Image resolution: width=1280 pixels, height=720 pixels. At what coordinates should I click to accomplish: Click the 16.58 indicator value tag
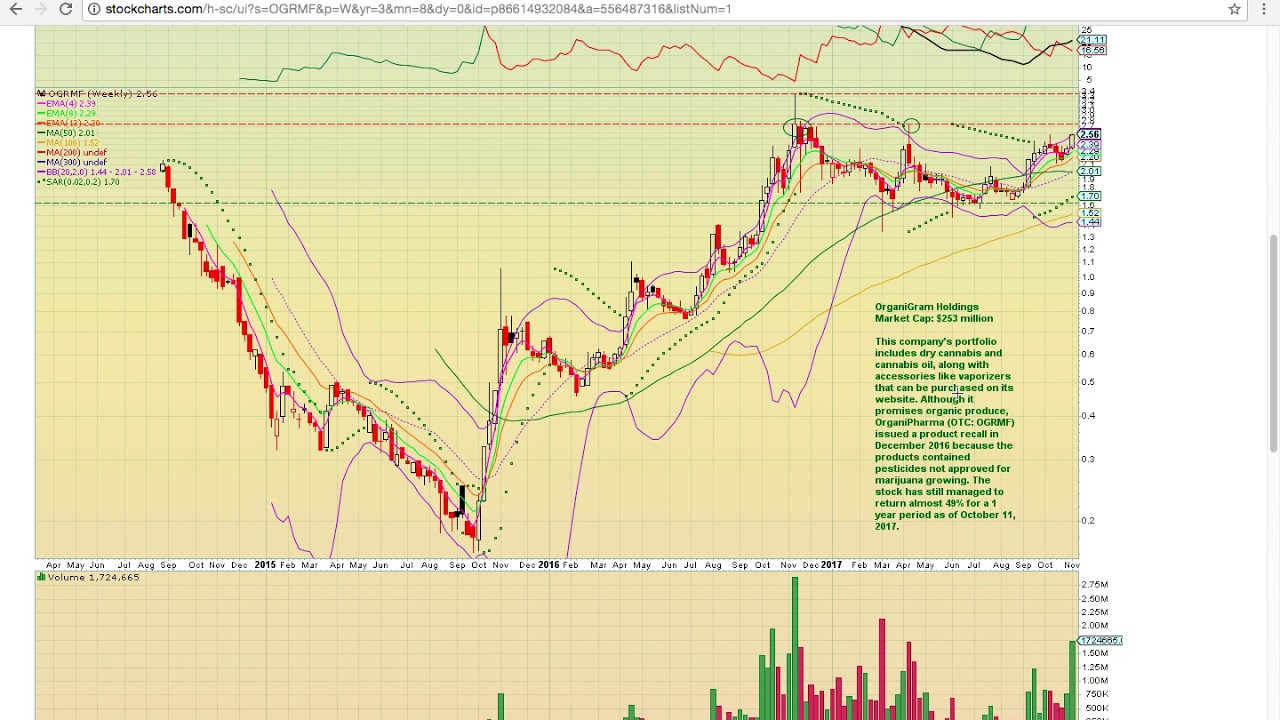click(1092, 50)
